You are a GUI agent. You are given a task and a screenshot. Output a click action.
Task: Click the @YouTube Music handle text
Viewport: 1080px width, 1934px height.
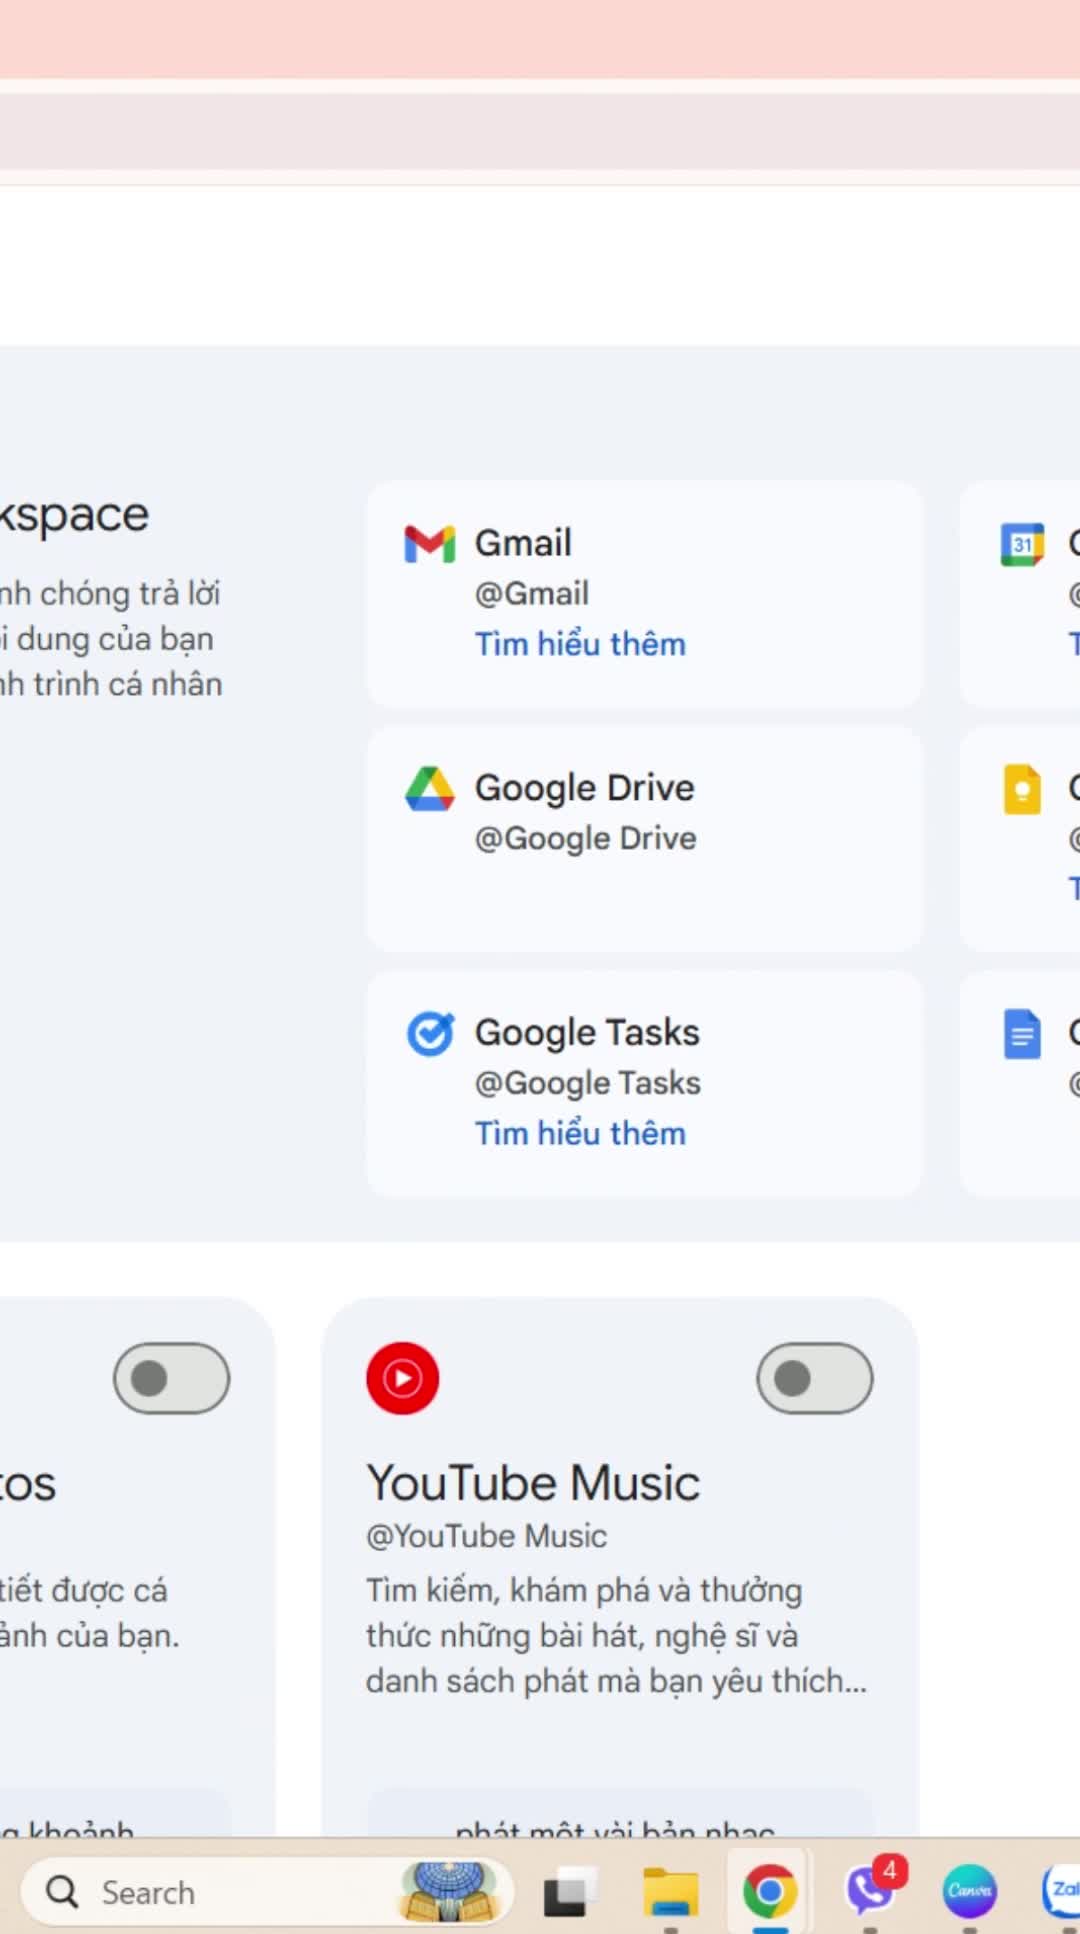click(487, 1536)
